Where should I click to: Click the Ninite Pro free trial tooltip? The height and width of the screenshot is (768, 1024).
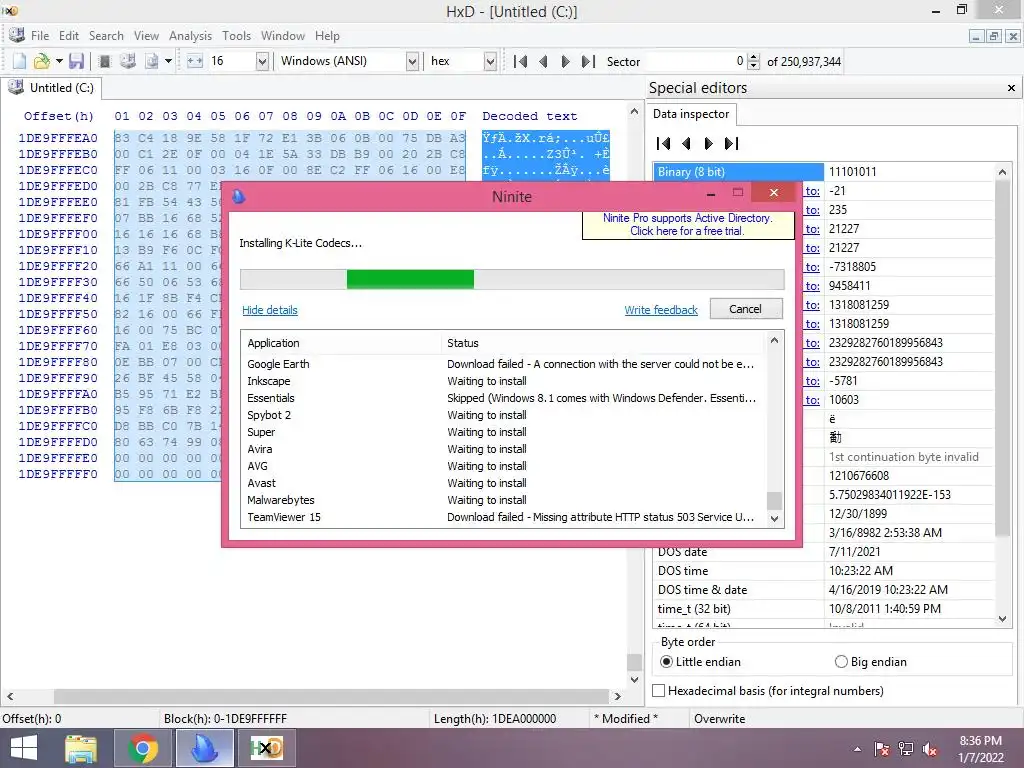coord(688,225)
